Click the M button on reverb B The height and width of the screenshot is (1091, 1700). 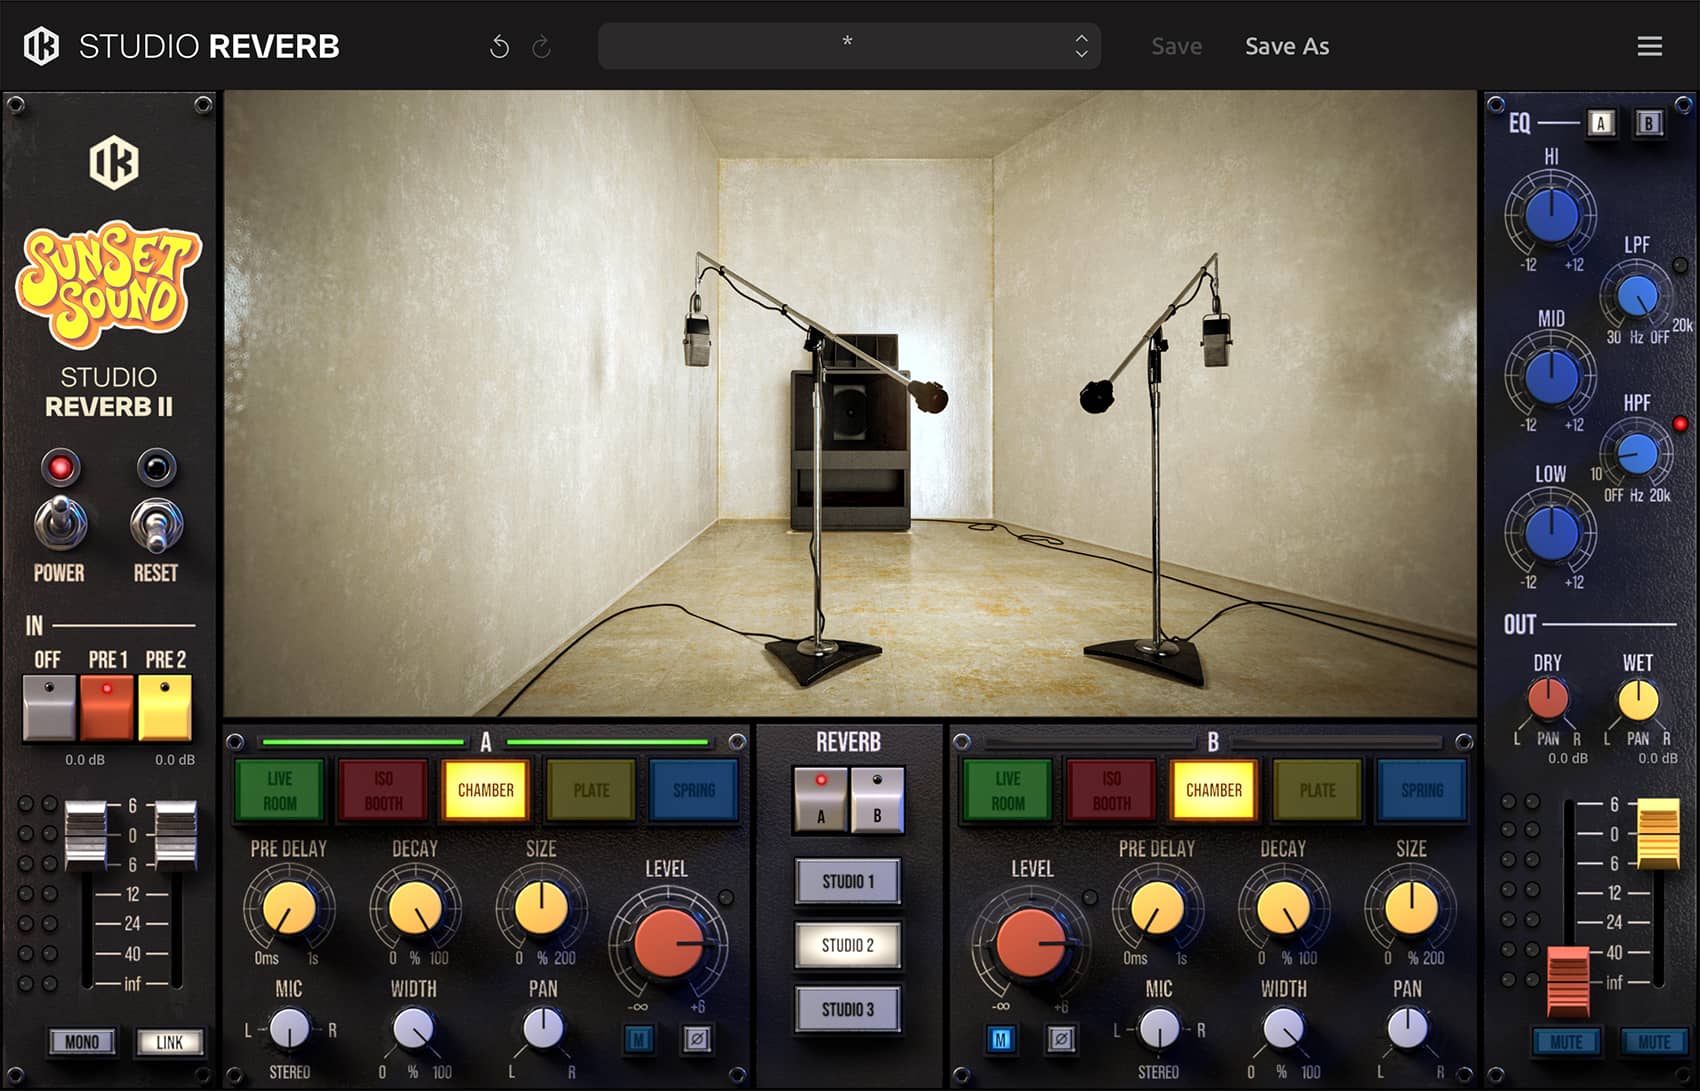point(1001,1040)
